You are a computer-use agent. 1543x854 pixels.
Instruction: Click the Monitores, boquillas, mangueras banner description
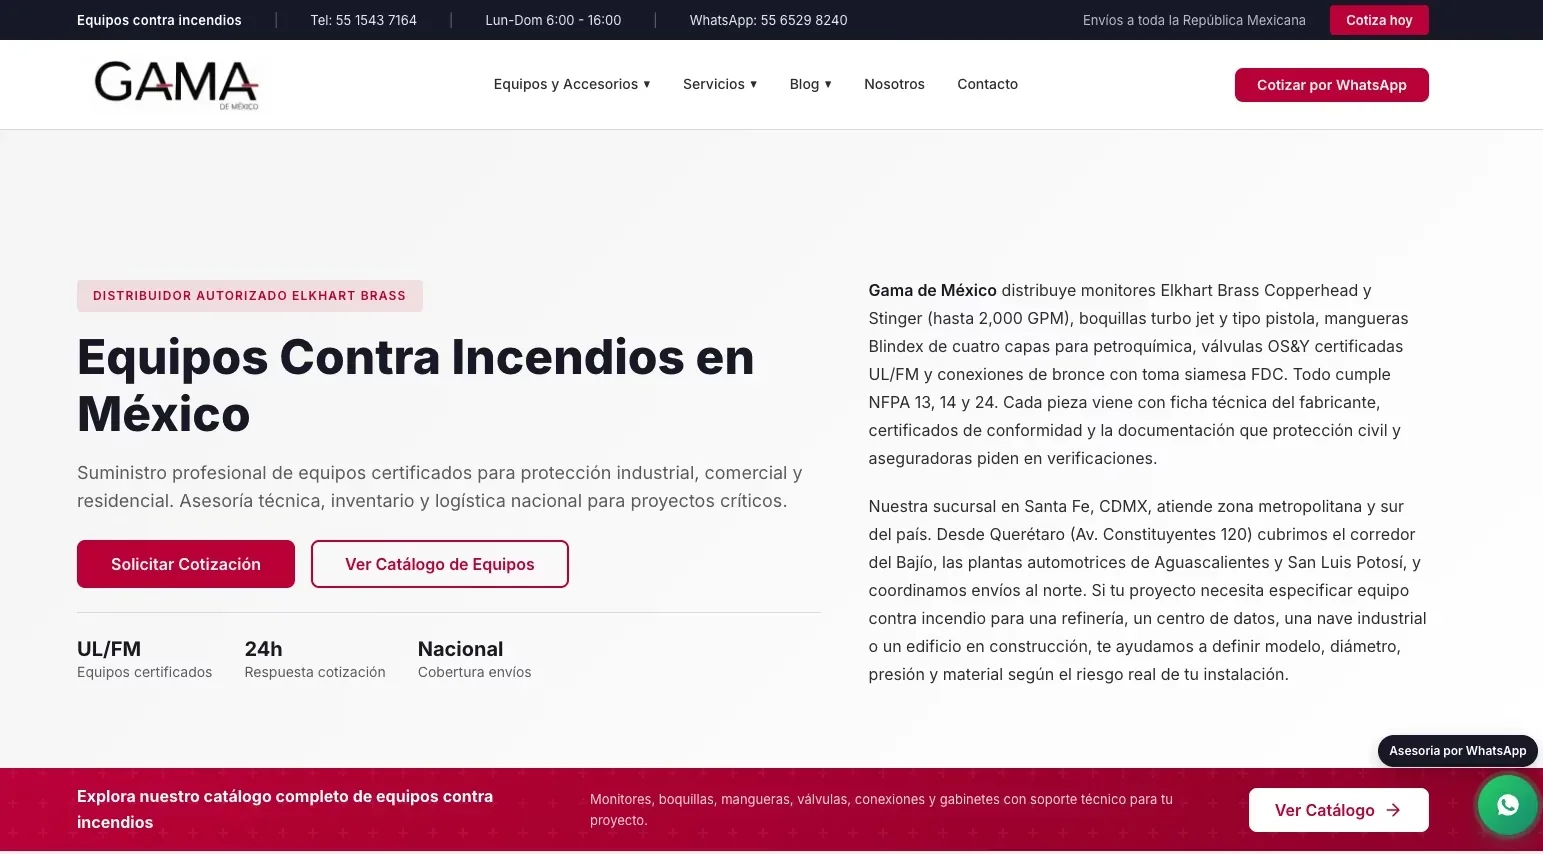881,810
